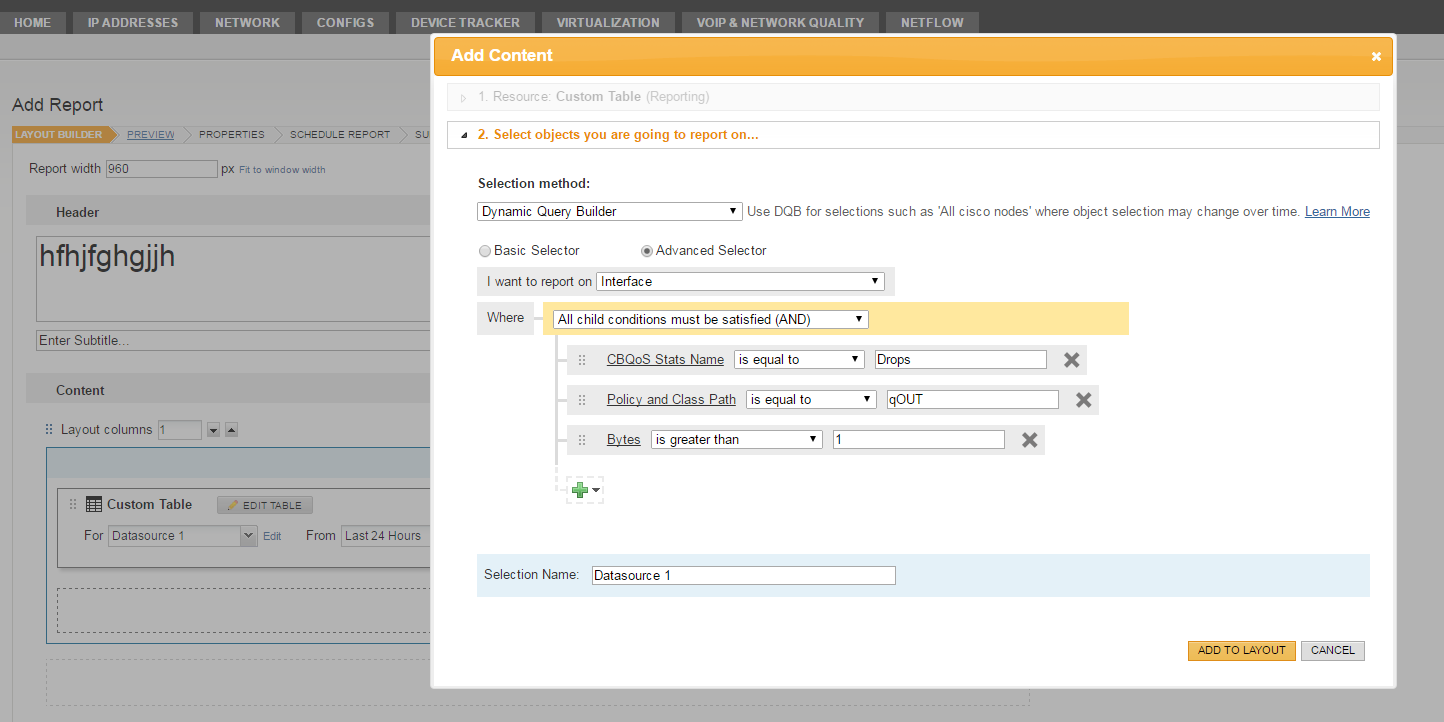The height and width of the screenshot is (722, 1444).
Task: Open the HOME menu tab
Action: tap(33, 22)
